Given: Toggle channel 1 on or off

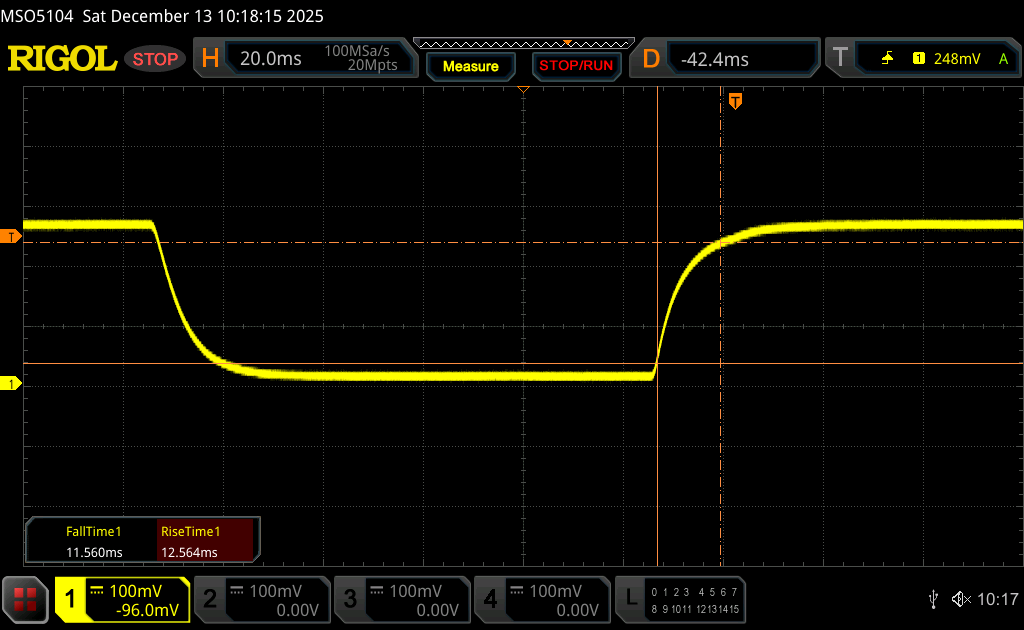Looking at the screenshot, I should pos(122,599).
